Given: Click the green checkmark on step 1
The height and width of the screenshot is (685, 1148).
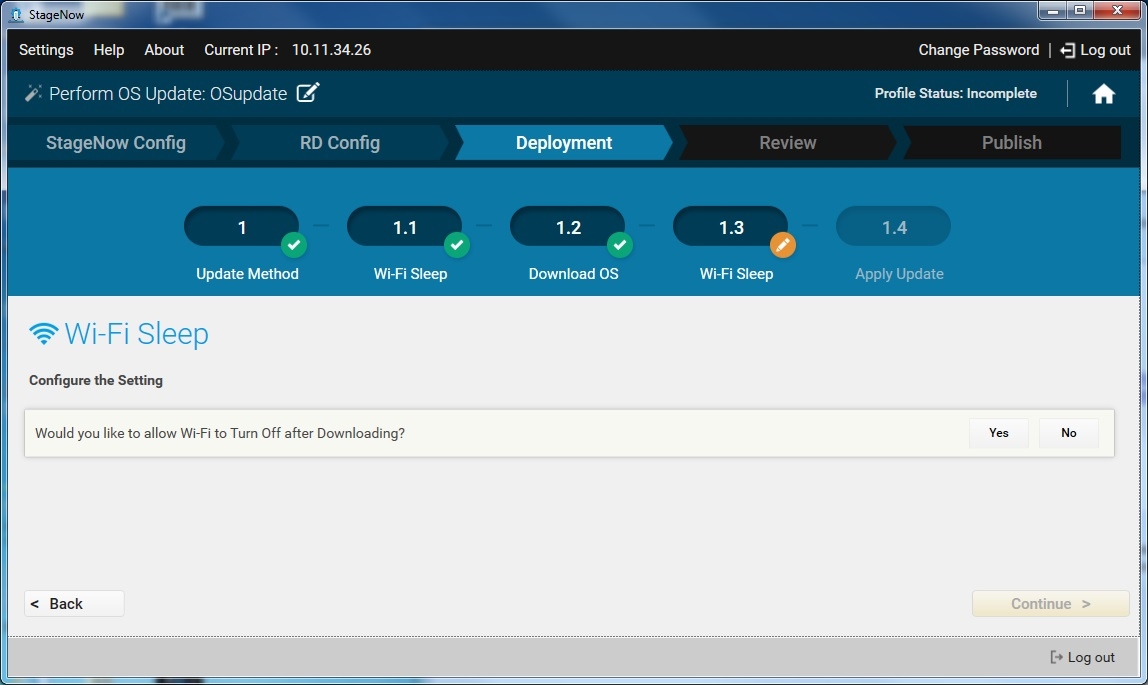Looking at the screenshot, I should (x=293, y=244).
